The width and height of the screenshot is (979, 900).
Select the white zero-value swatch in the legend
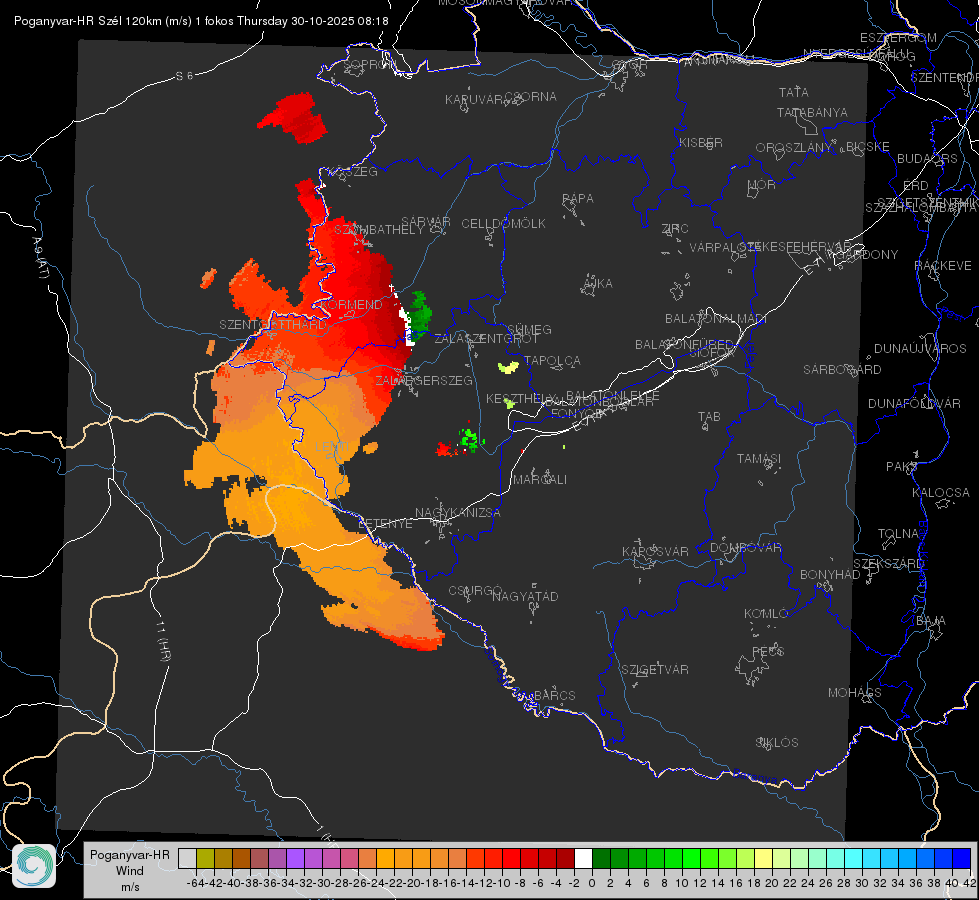click(583, 858)
